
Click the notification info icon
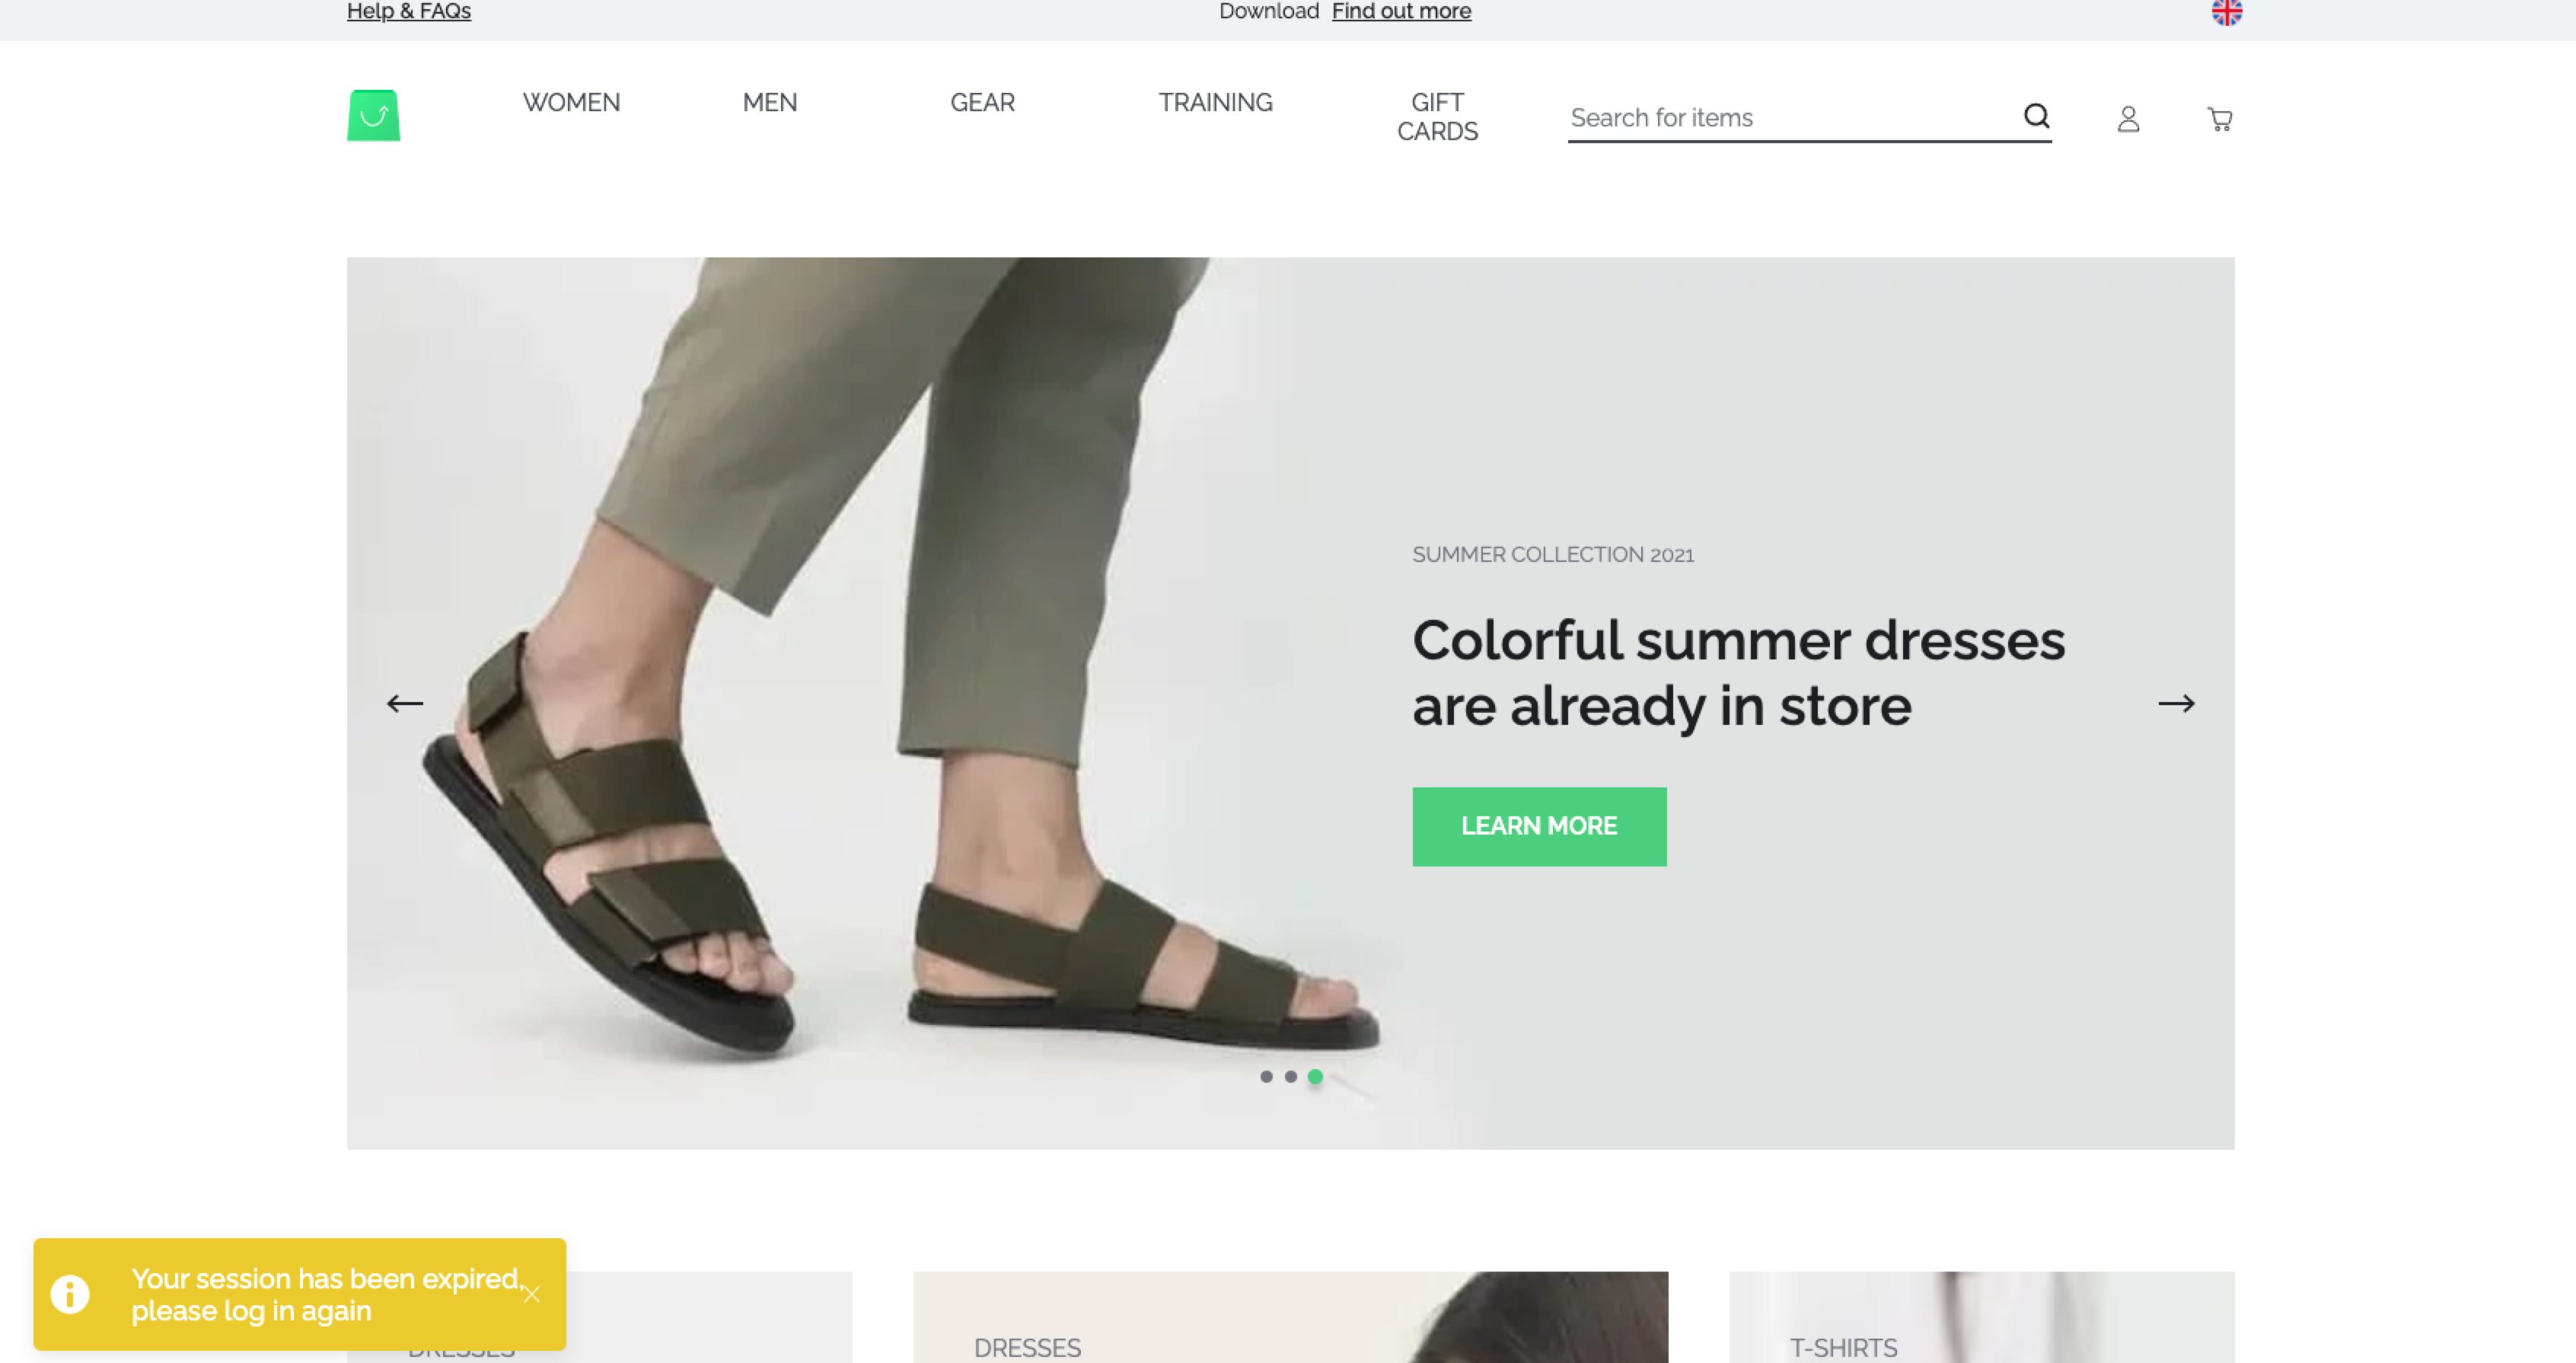click(70, 1294)
